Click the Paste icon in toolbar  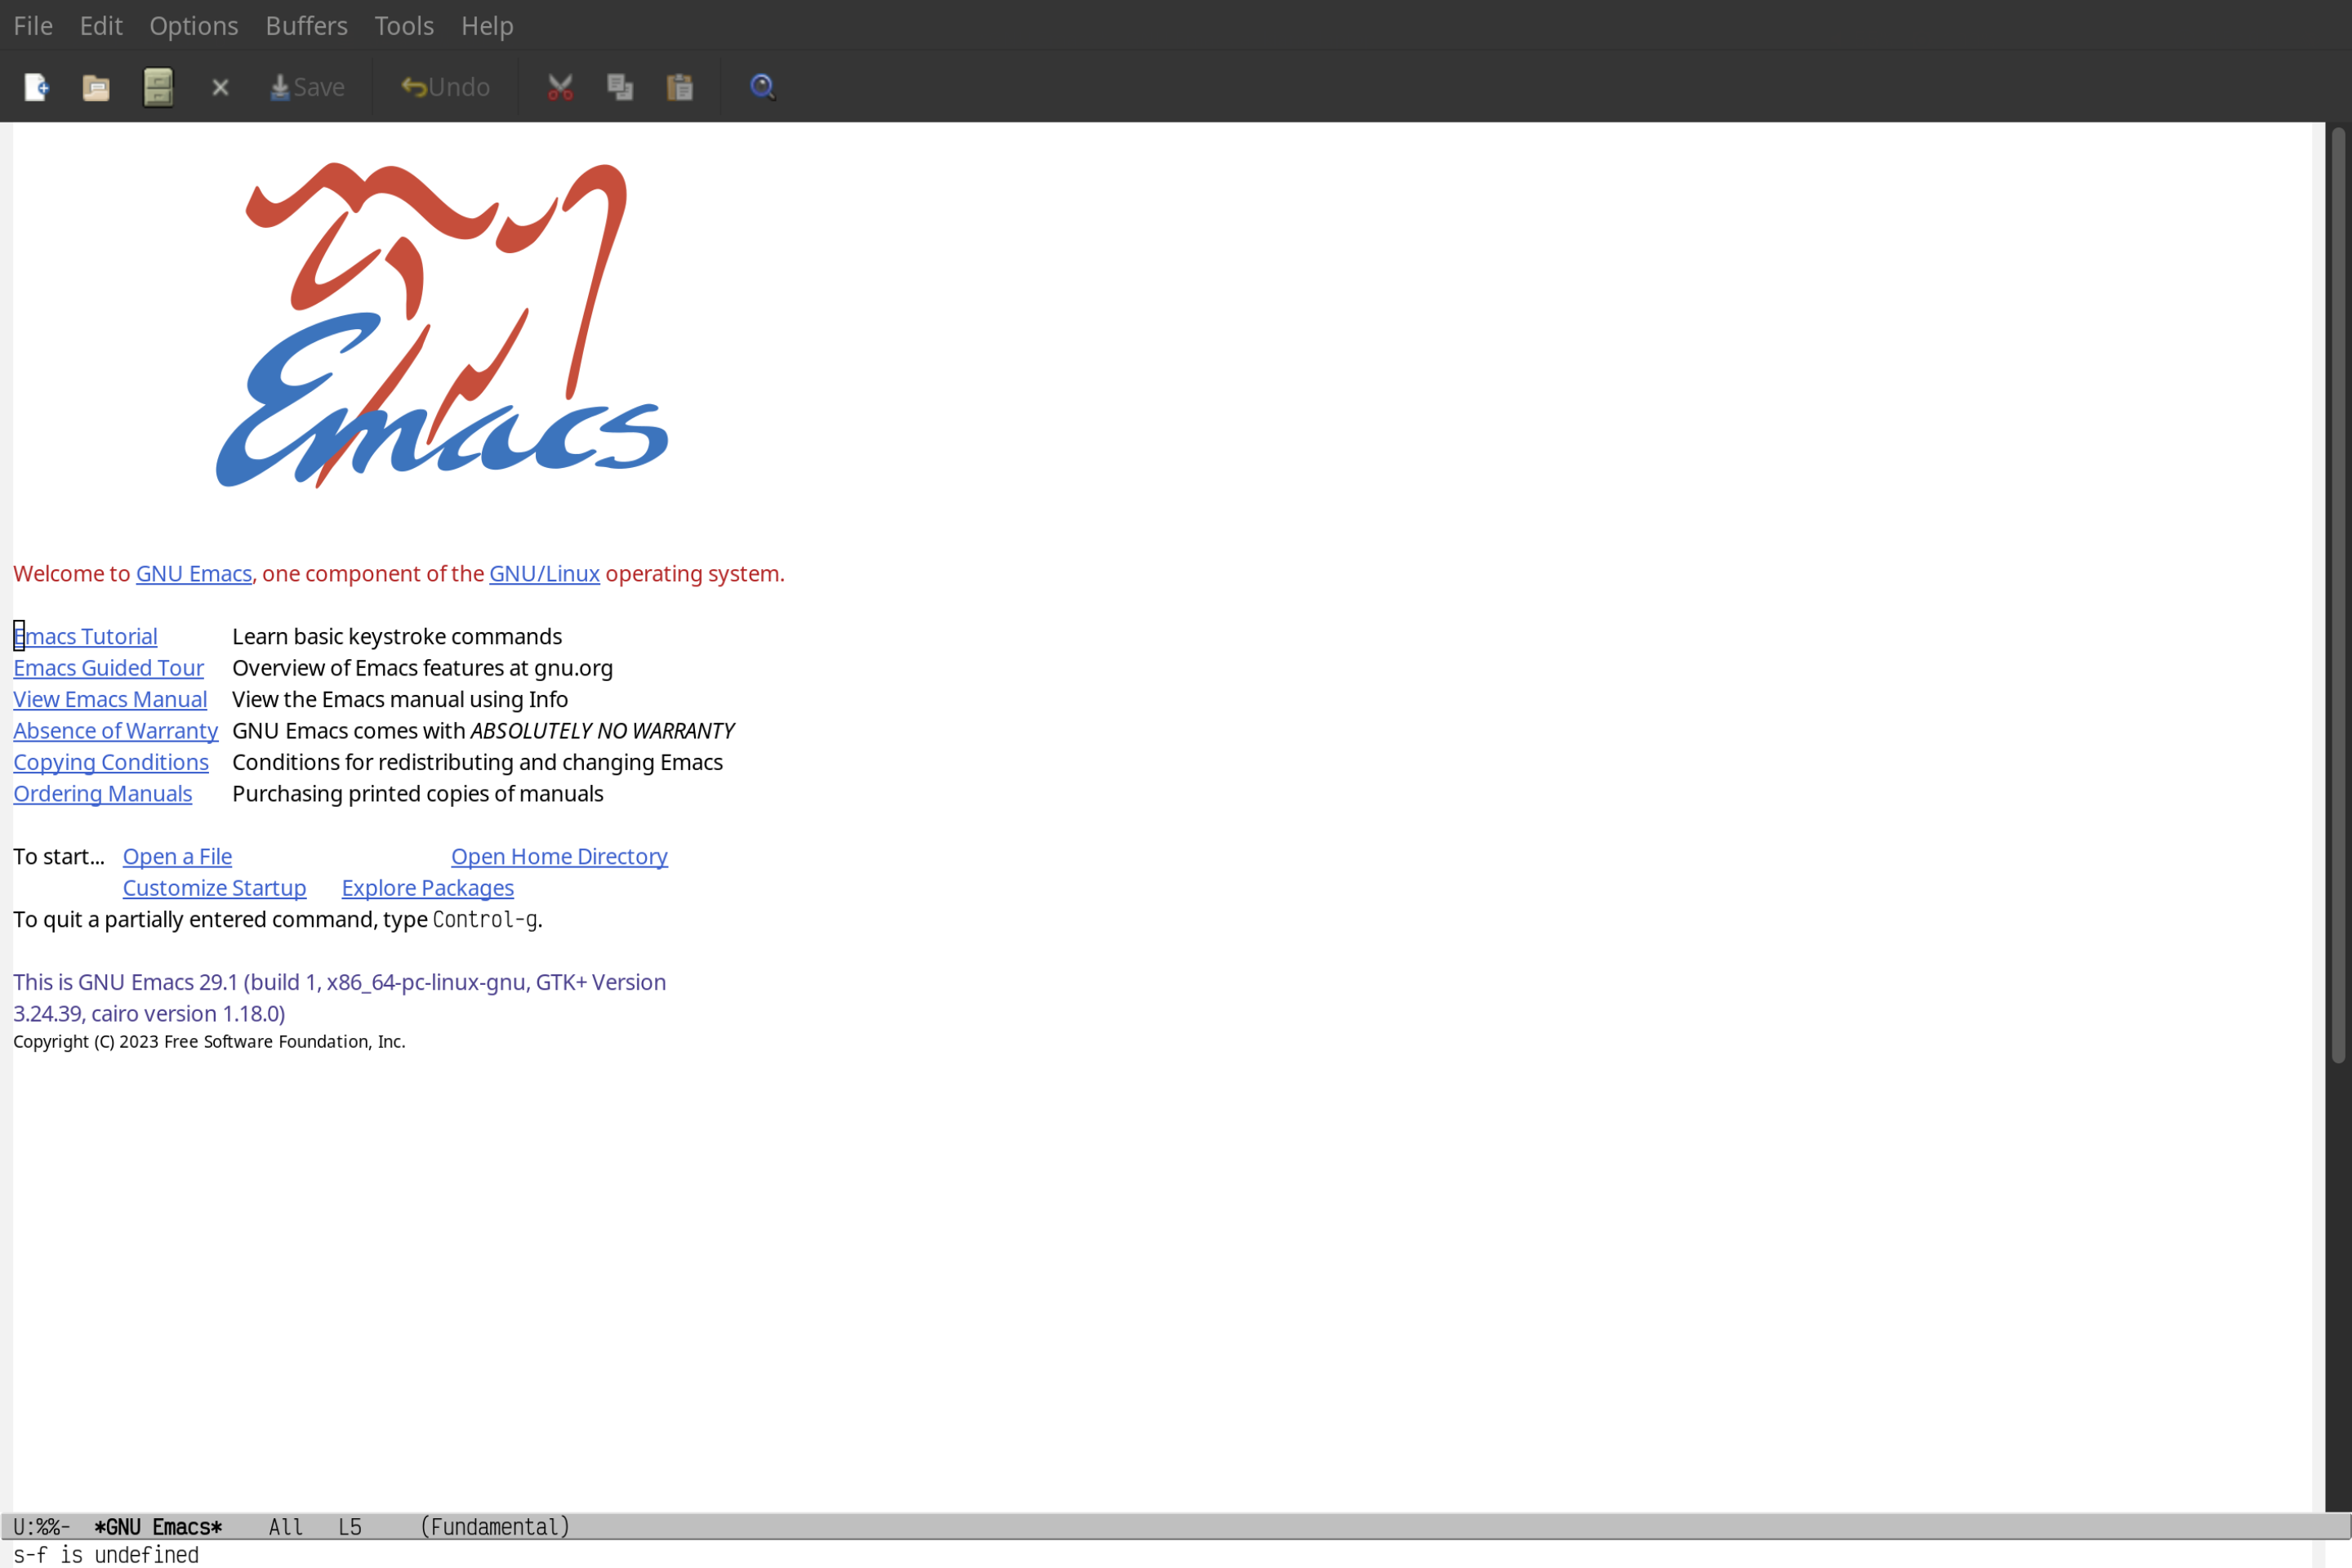point(681,86)
